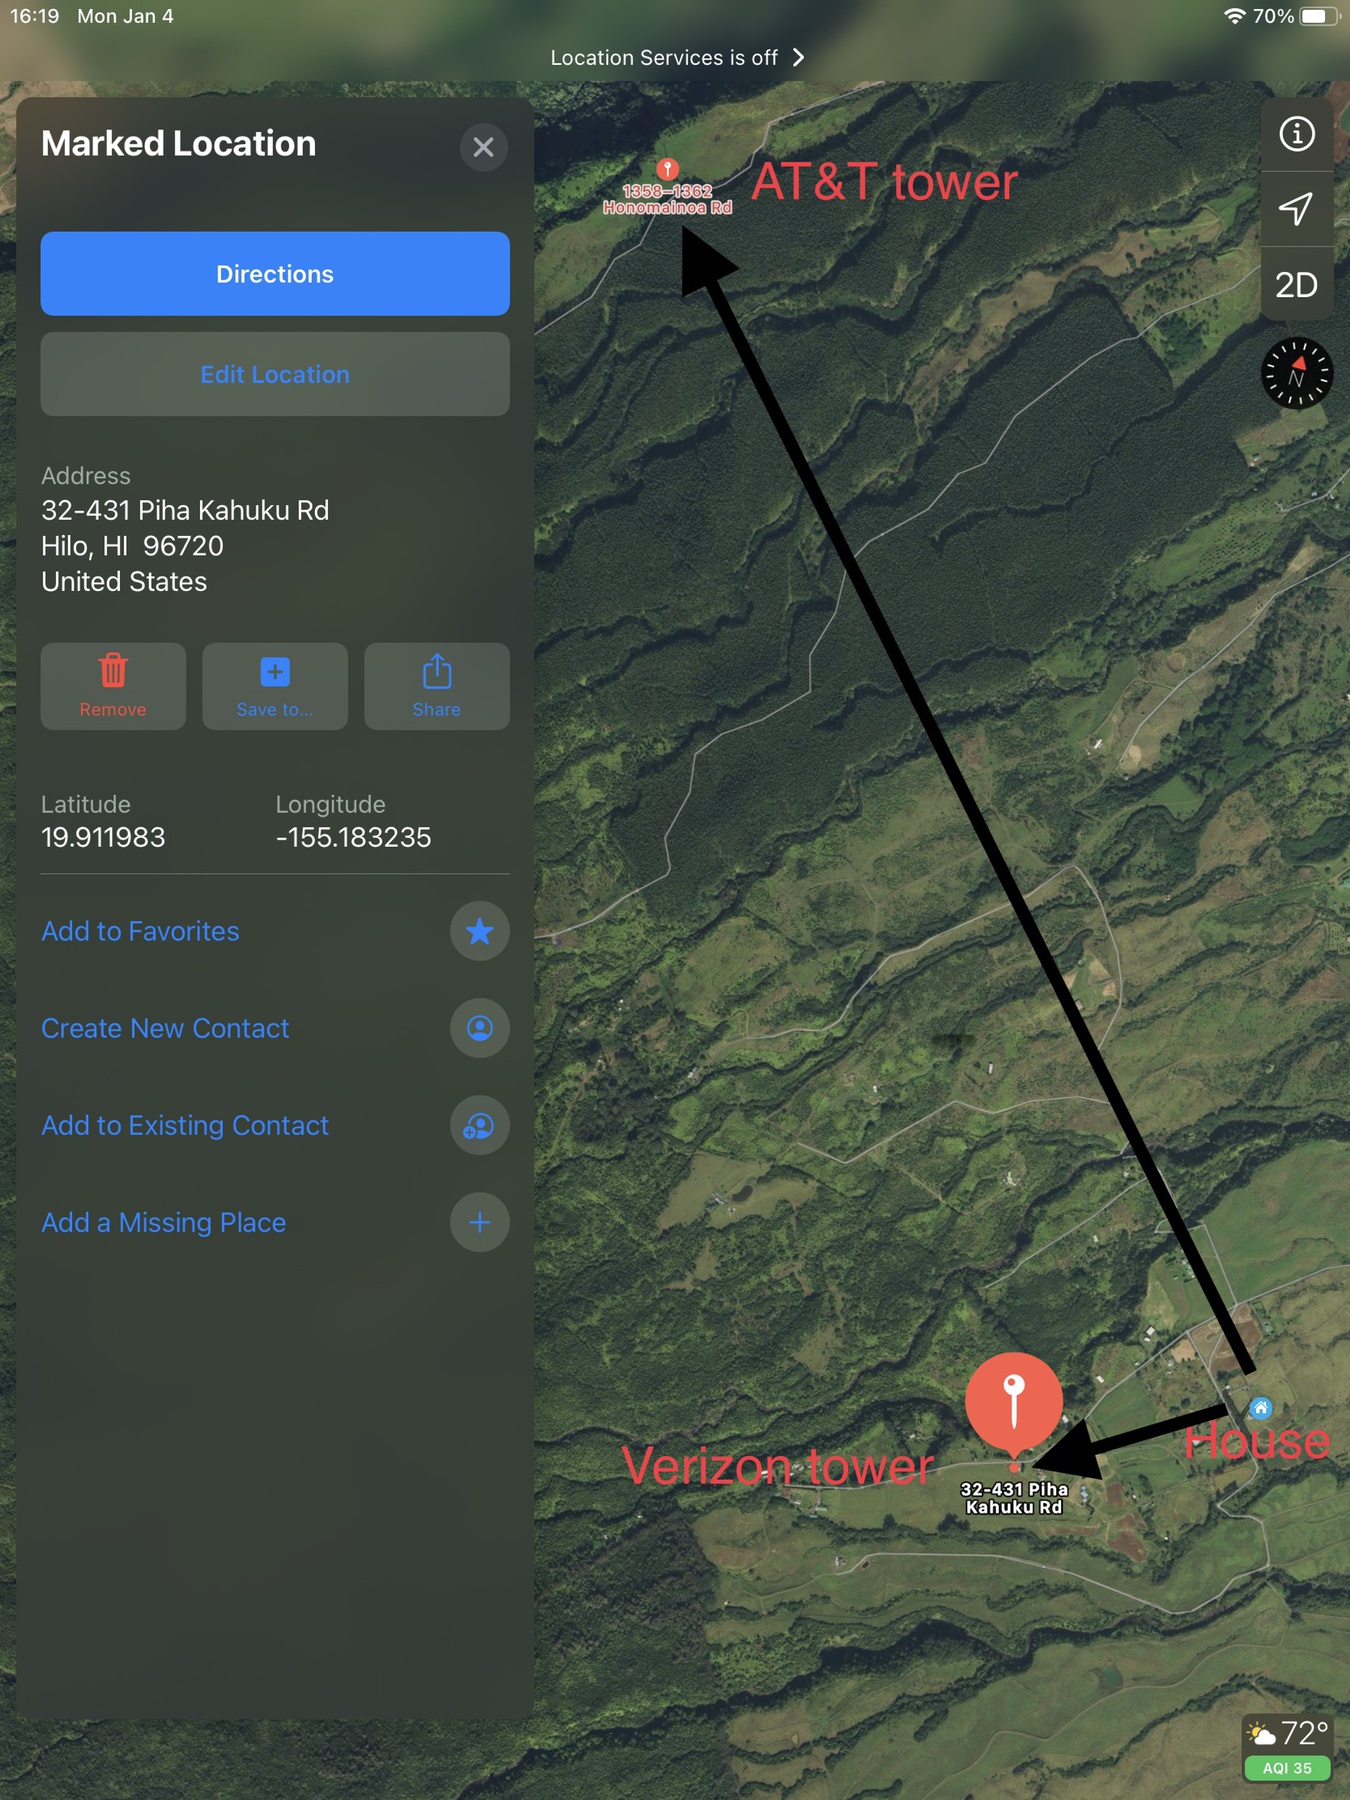Select the small pin at Honomainoa Rd
Viewport: 1350px width, 1800px height.
pos(668,169)
